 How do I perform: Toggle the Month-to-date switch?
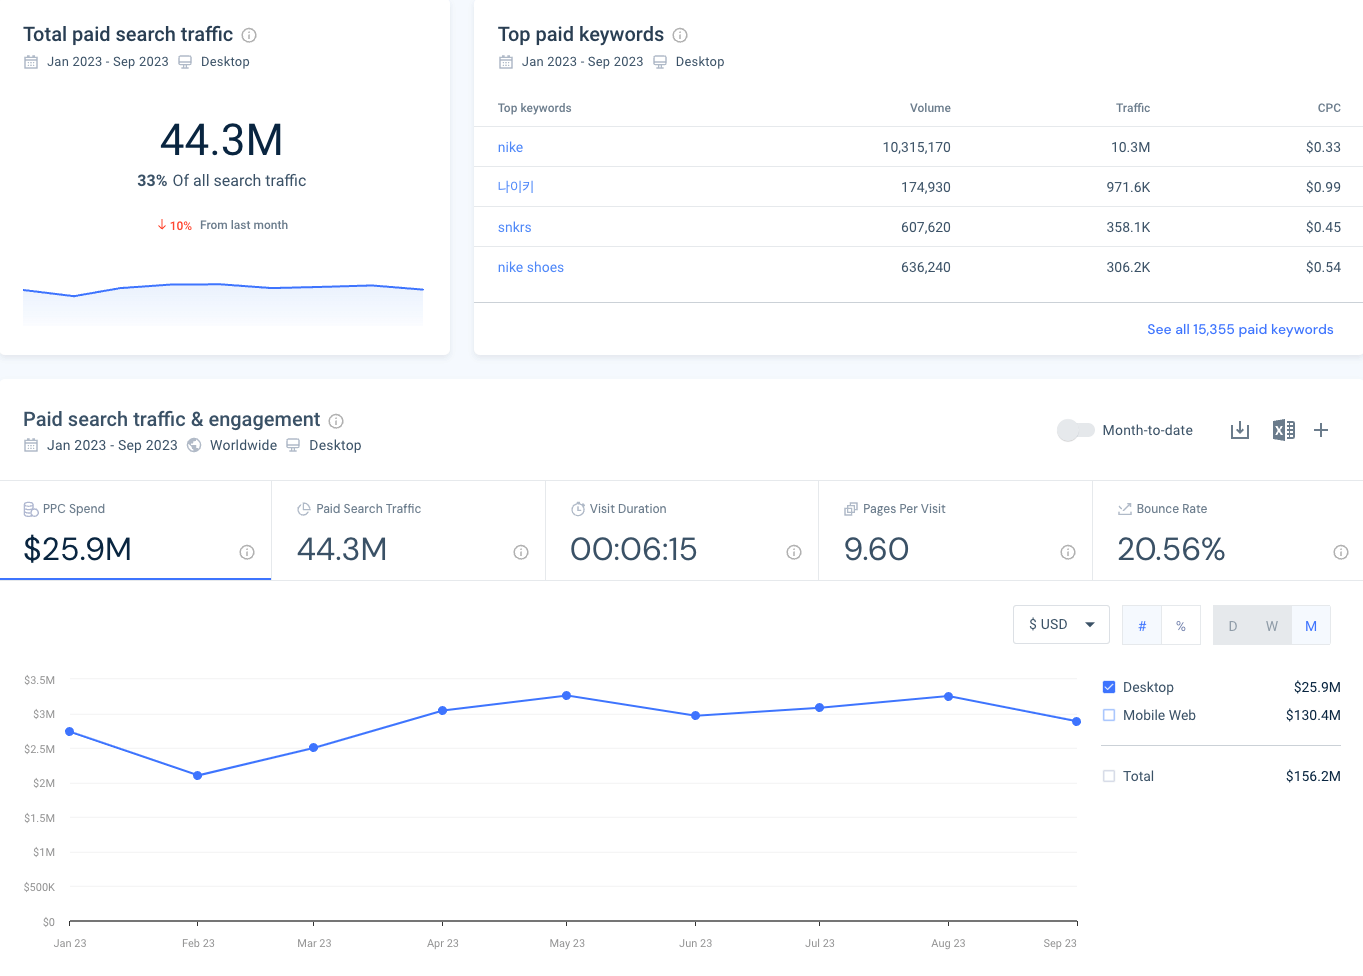pos(1076,430)
